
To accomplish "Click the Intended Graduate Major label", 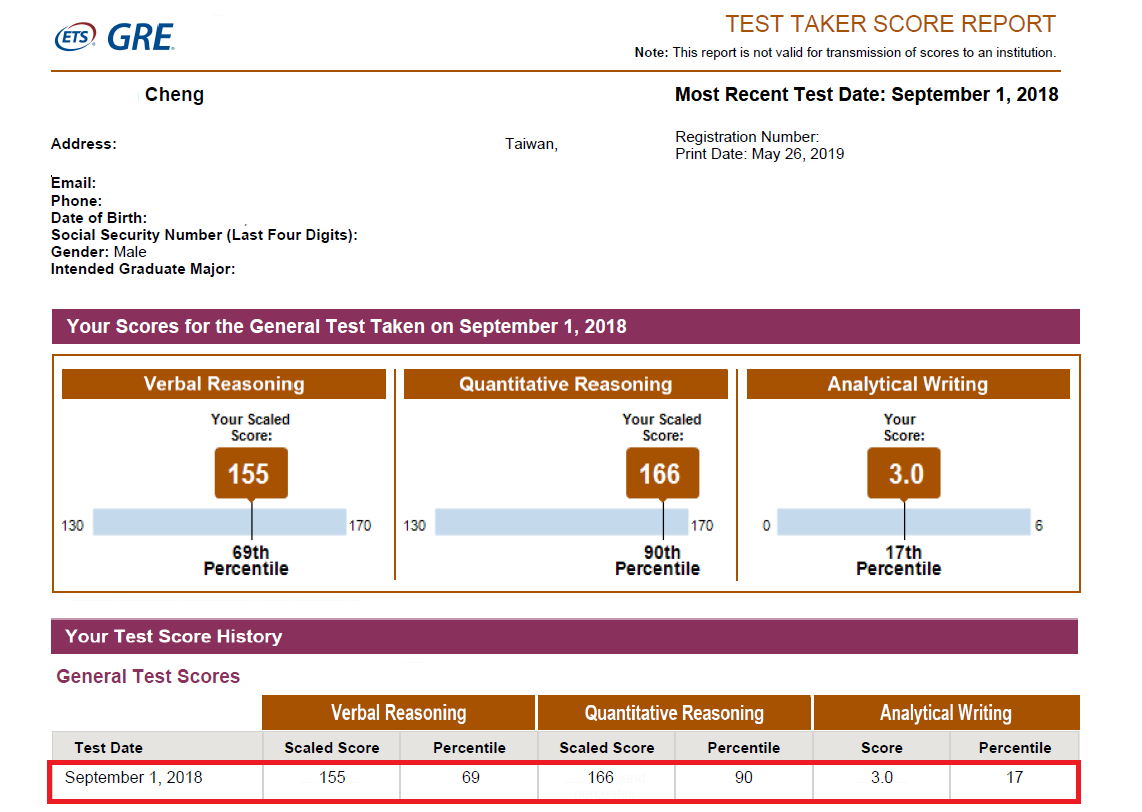I will (143, 269).
